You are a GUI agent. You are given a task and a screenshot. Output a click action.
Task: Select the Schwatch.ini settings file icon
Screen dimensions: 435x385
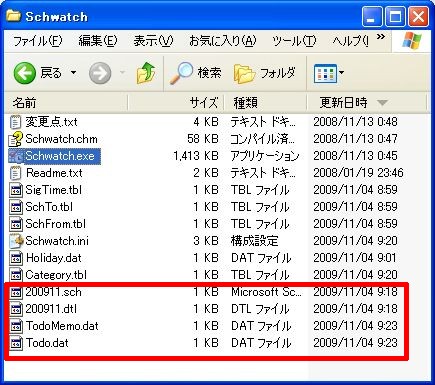16,241
